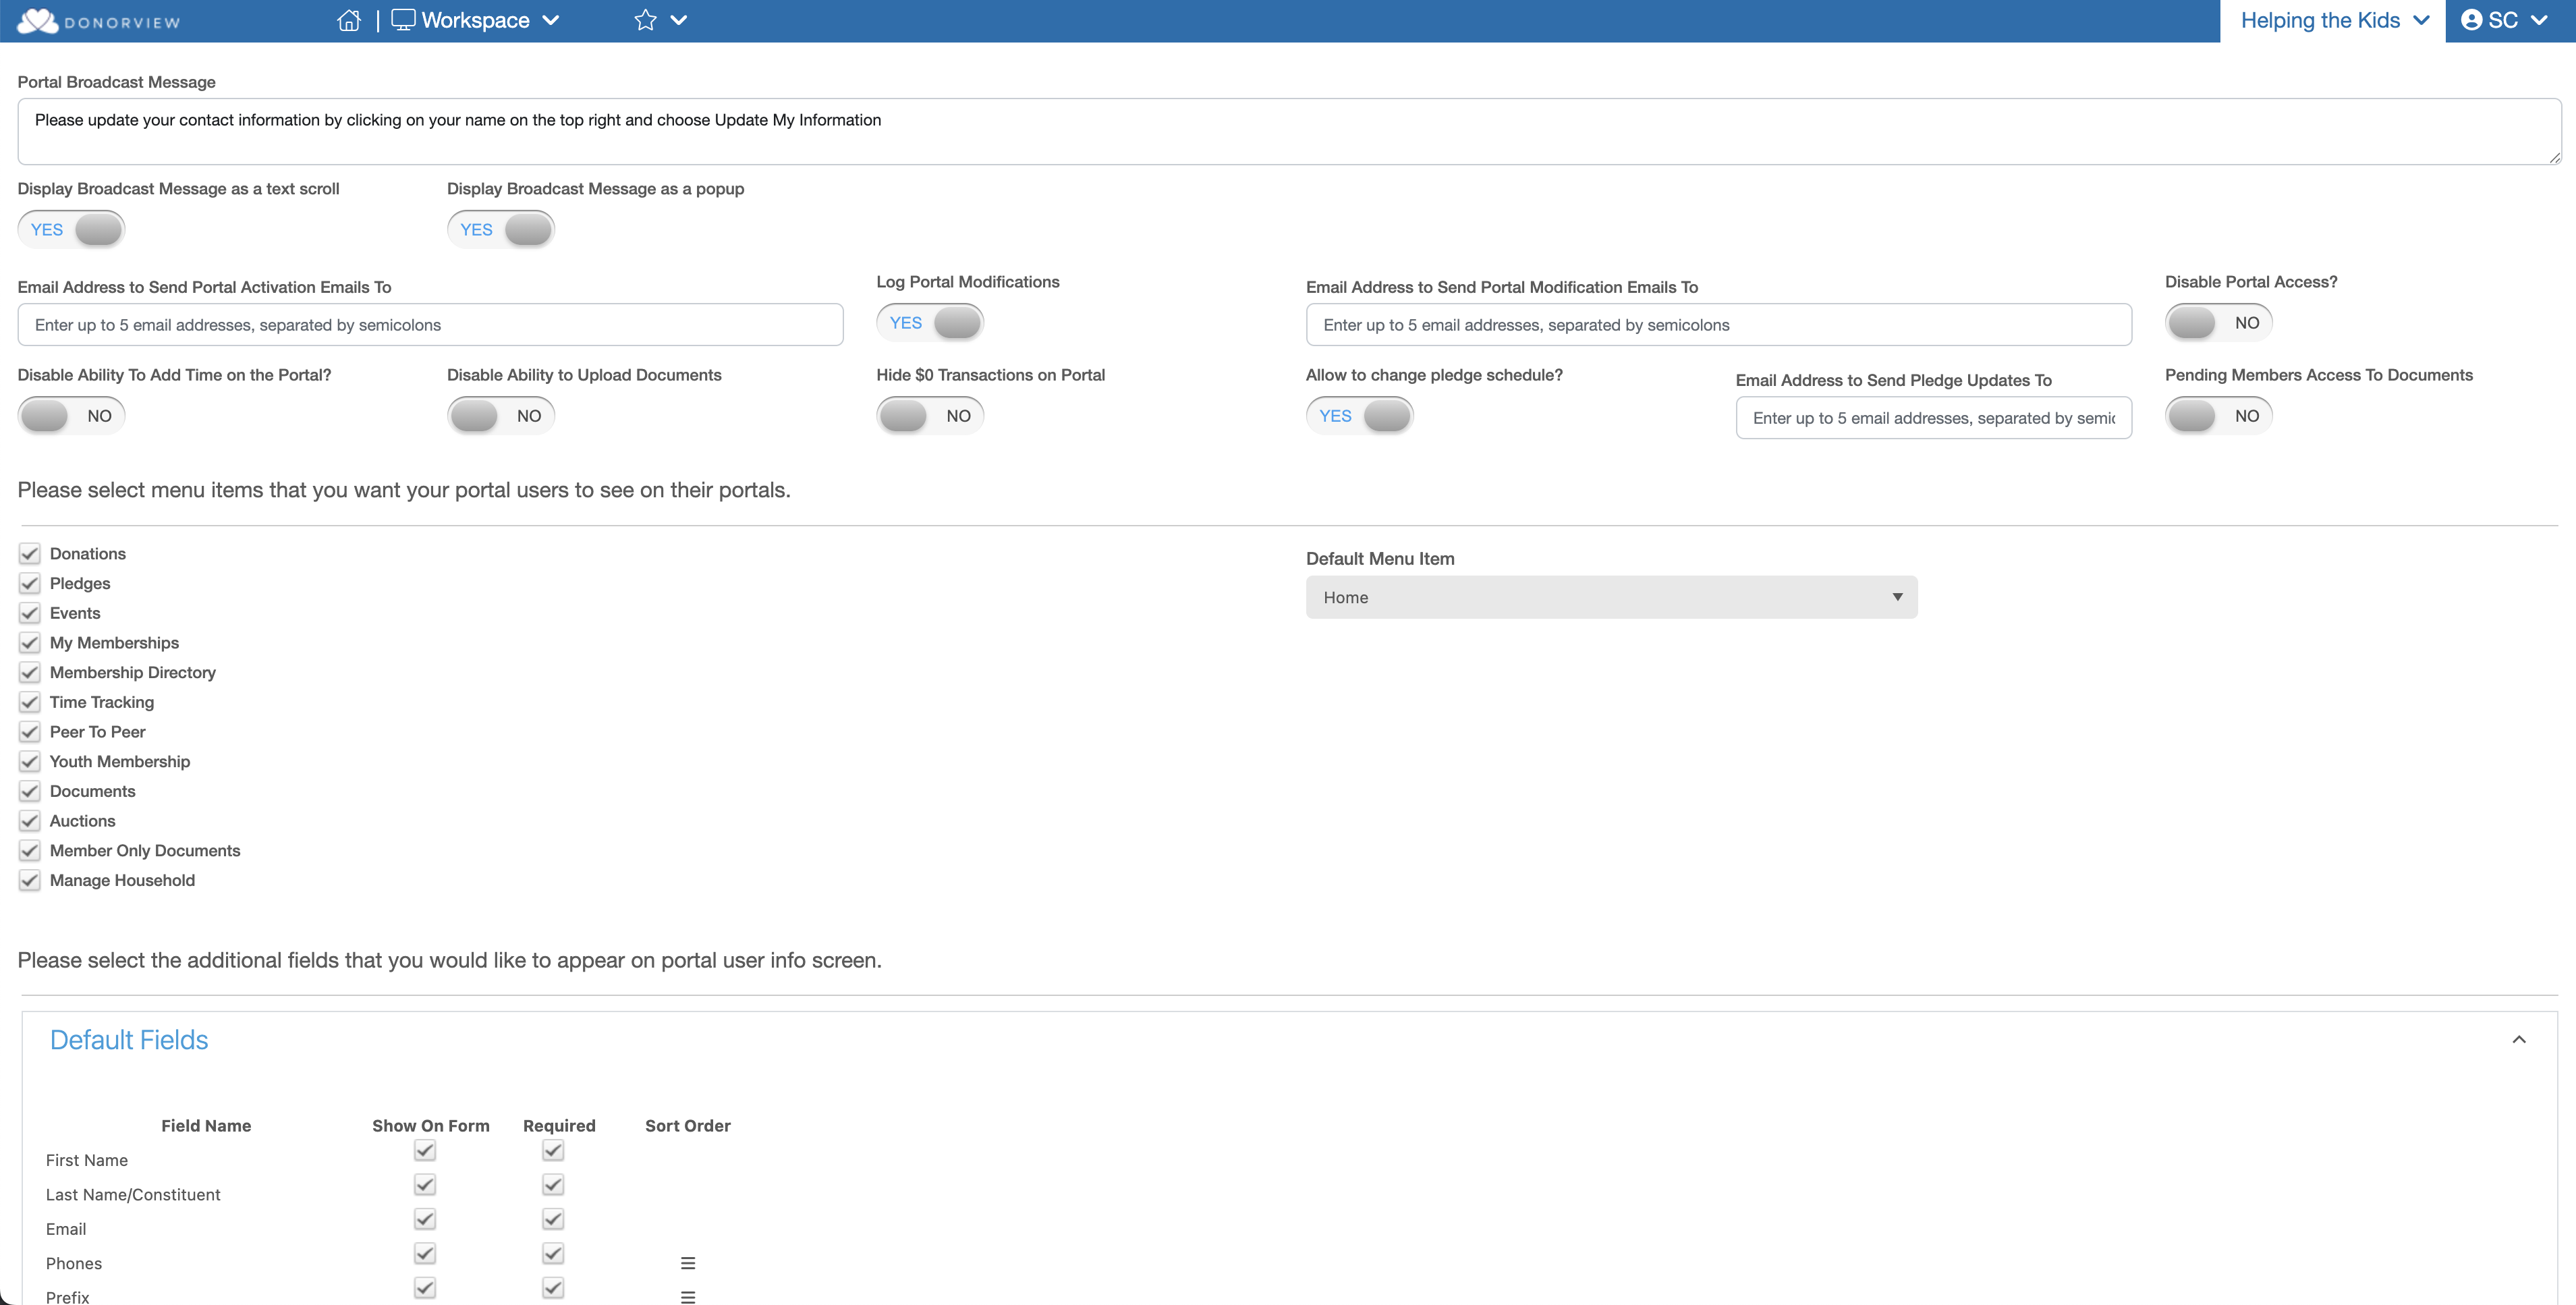
Task: Click the Phones row sort handle icon
Action: 687,1263
